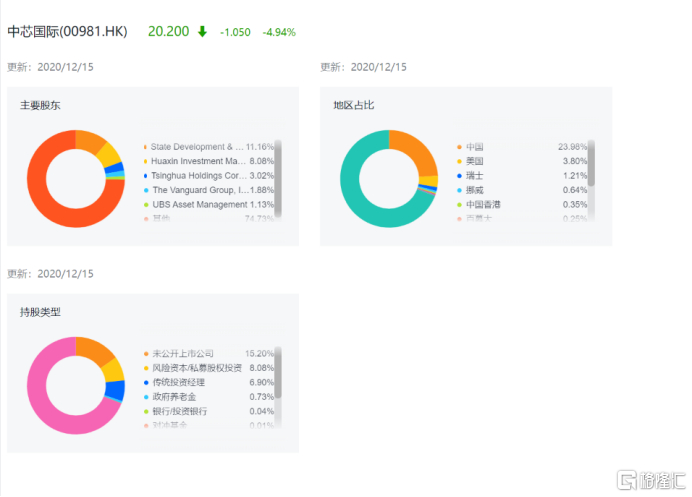This screenshot has height=497, width=692.
Task: Click the 地区占比 legend scrollbar
Action: (x=591, y=163)
